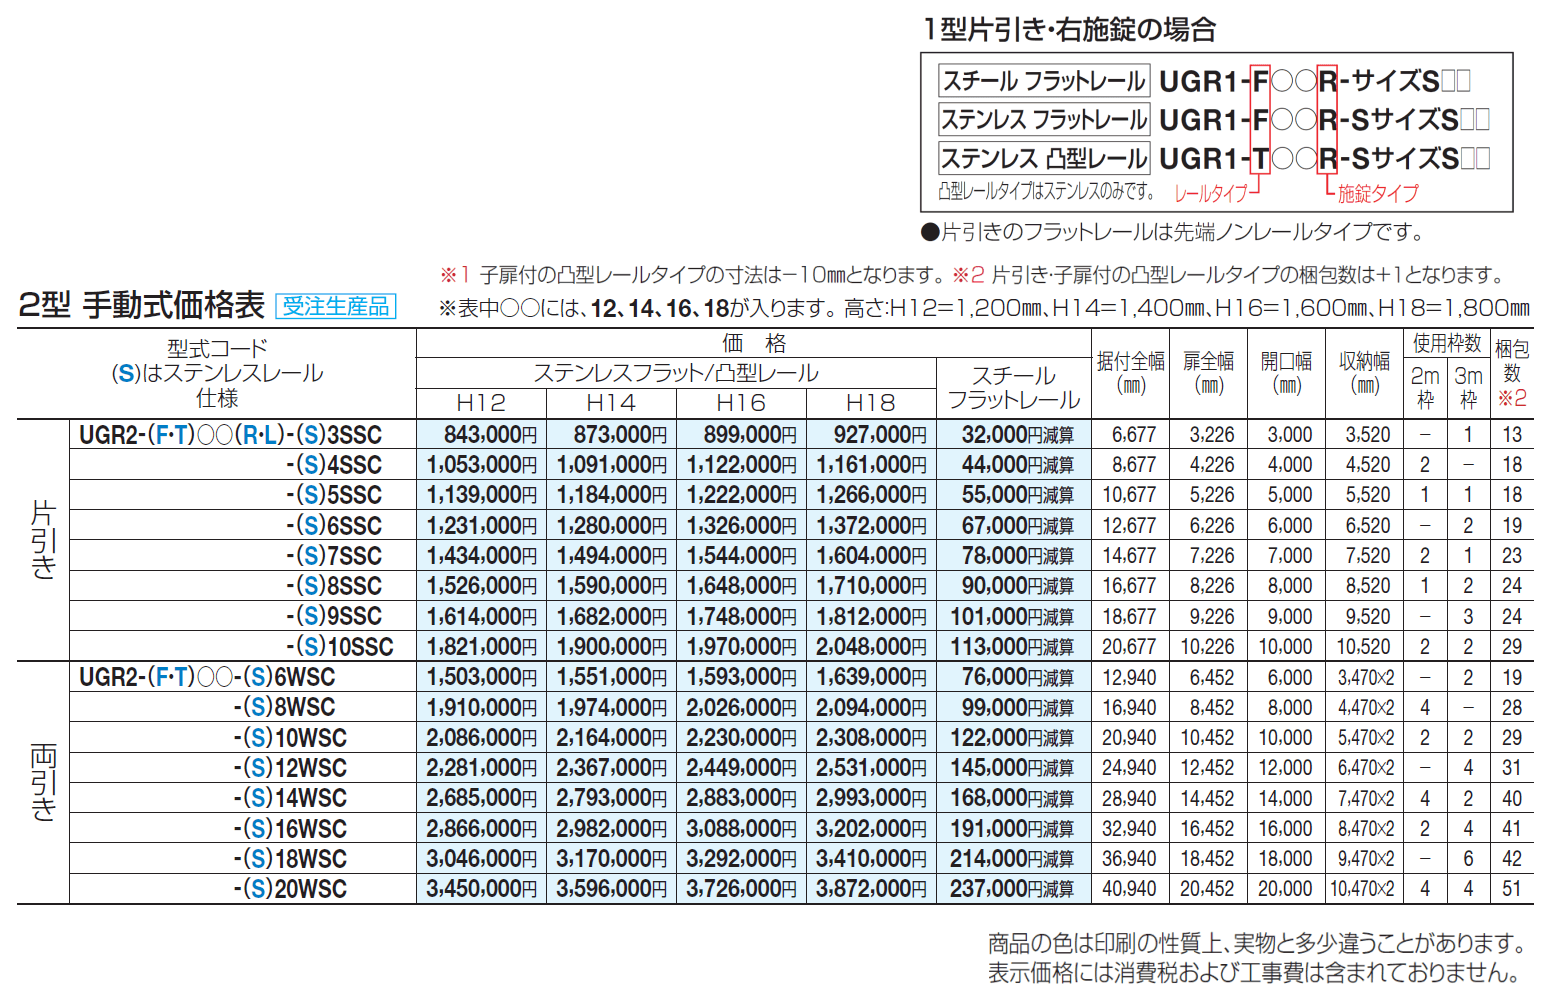Click the スチール フラットレール label box
The image size is (1552, 999).
pyautogui.click(x=1043, y=81)
